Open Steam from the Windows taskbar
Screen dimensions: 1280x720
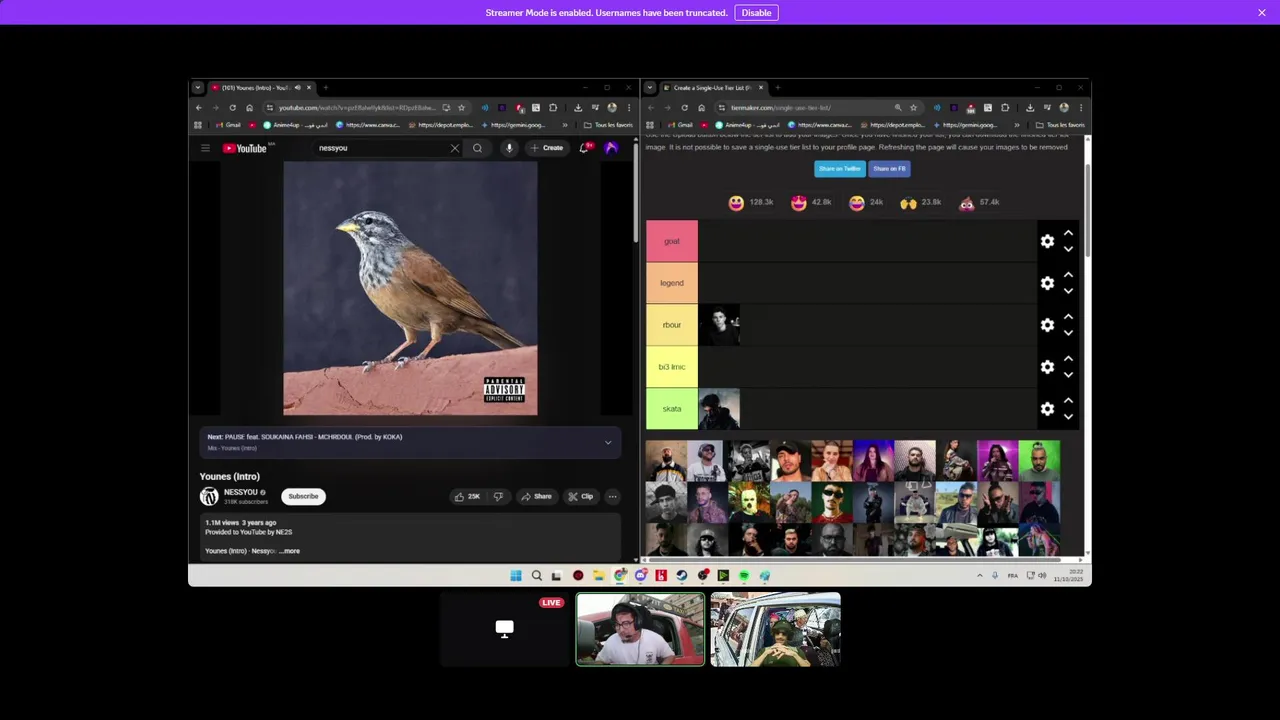coord(682,576)
